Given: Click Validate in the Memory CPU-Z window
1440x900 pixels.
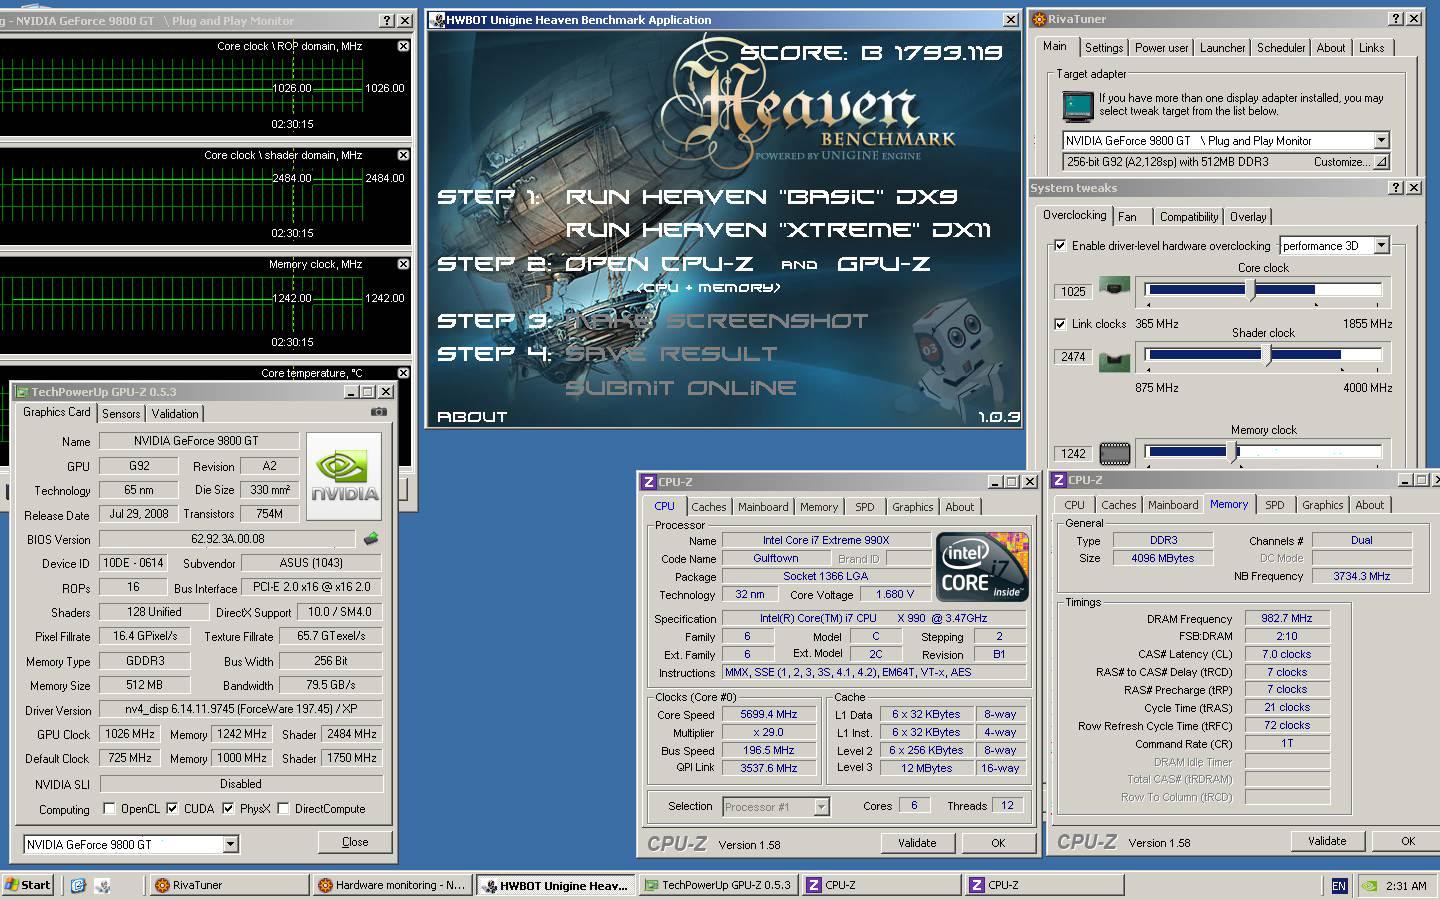Looking at the screenshot, I should click(1327, 841).
